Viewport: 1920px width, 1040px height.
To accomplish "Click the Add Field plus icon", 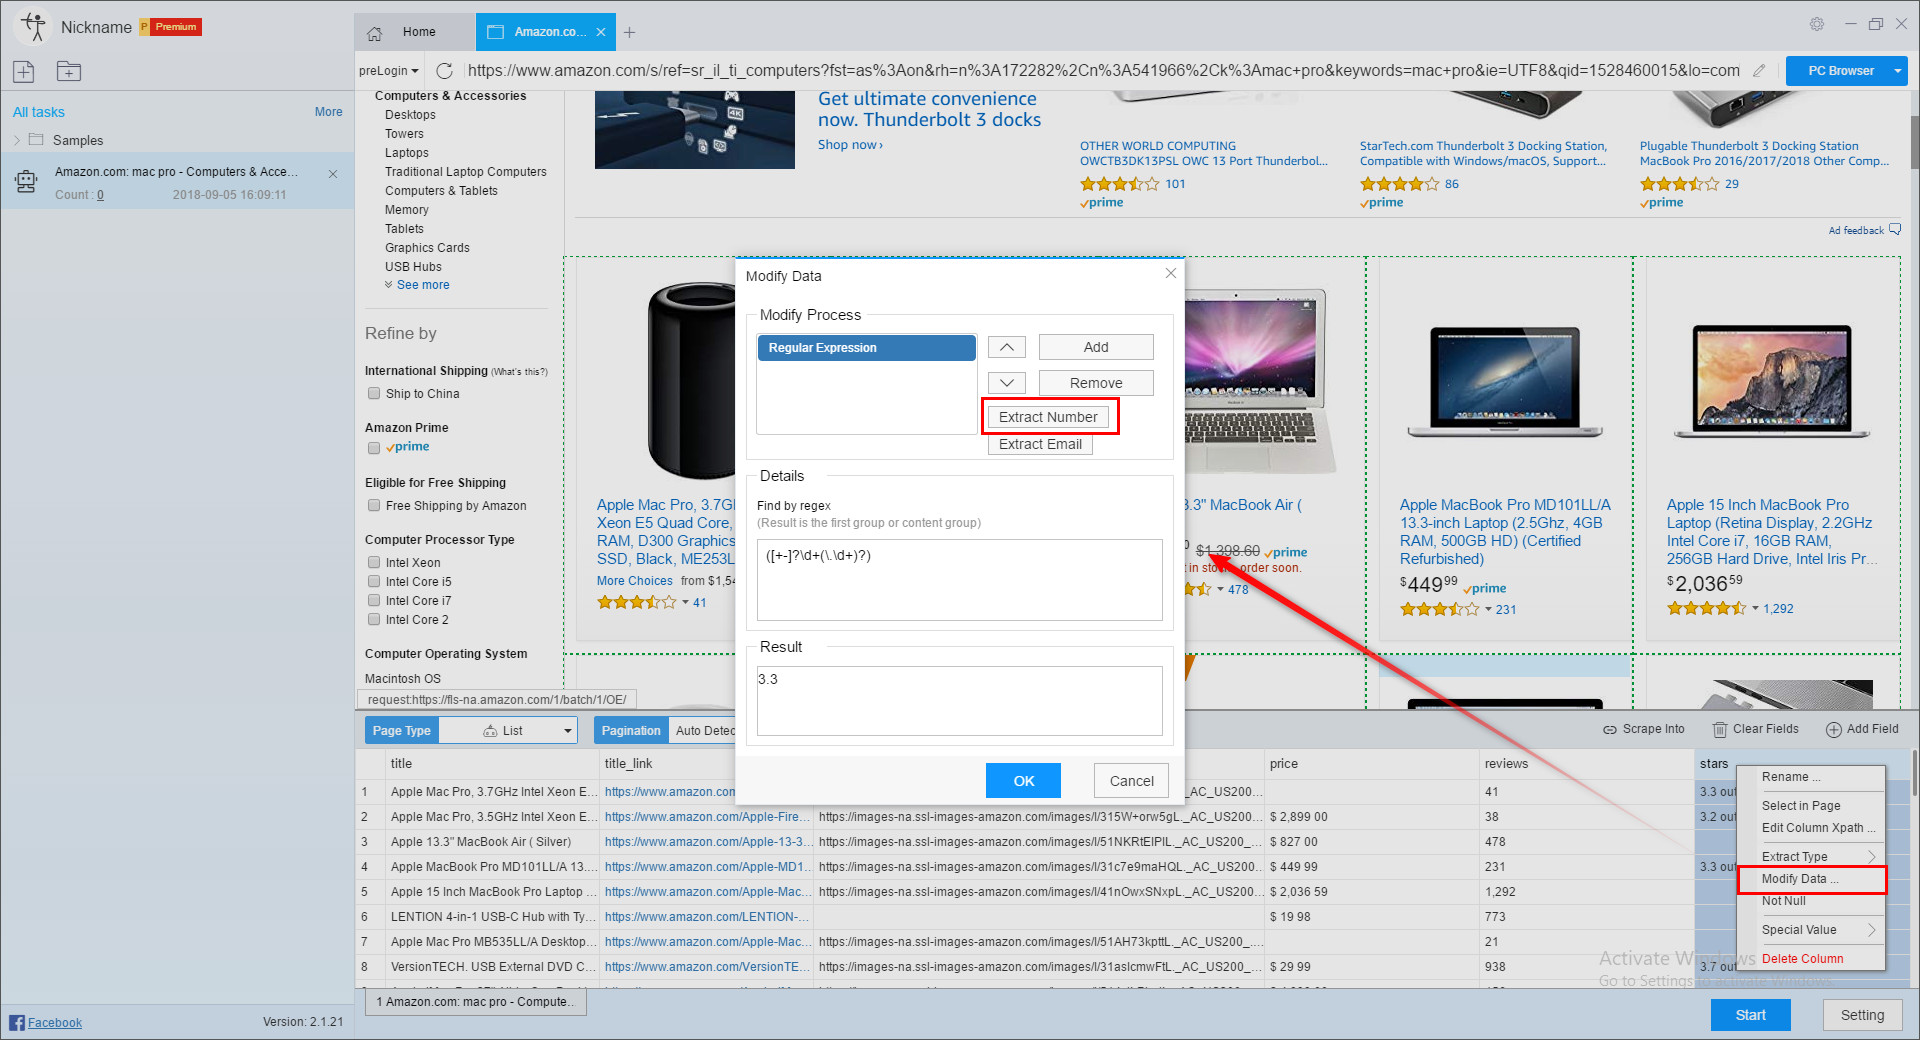I will pos(1834,730).
